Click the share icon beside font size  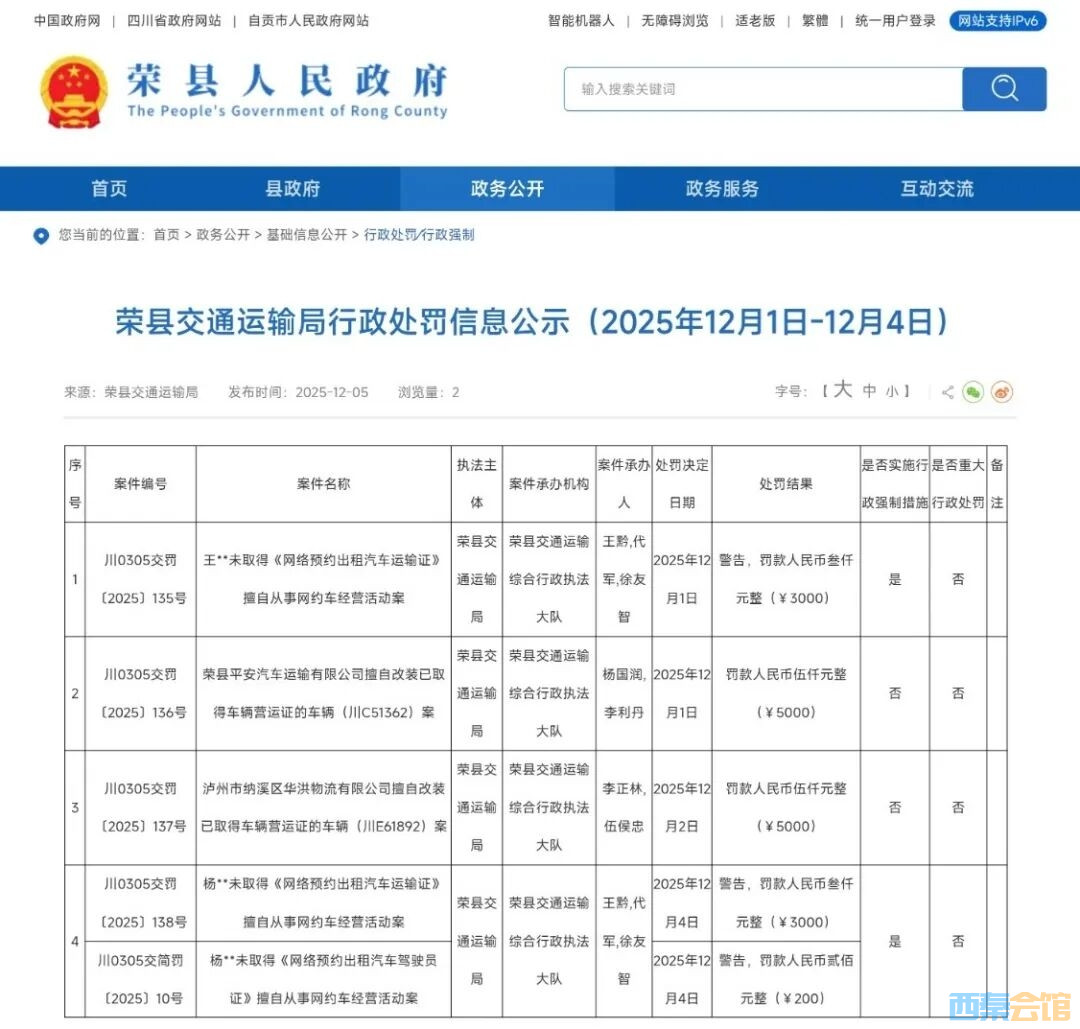coord(947,392)
